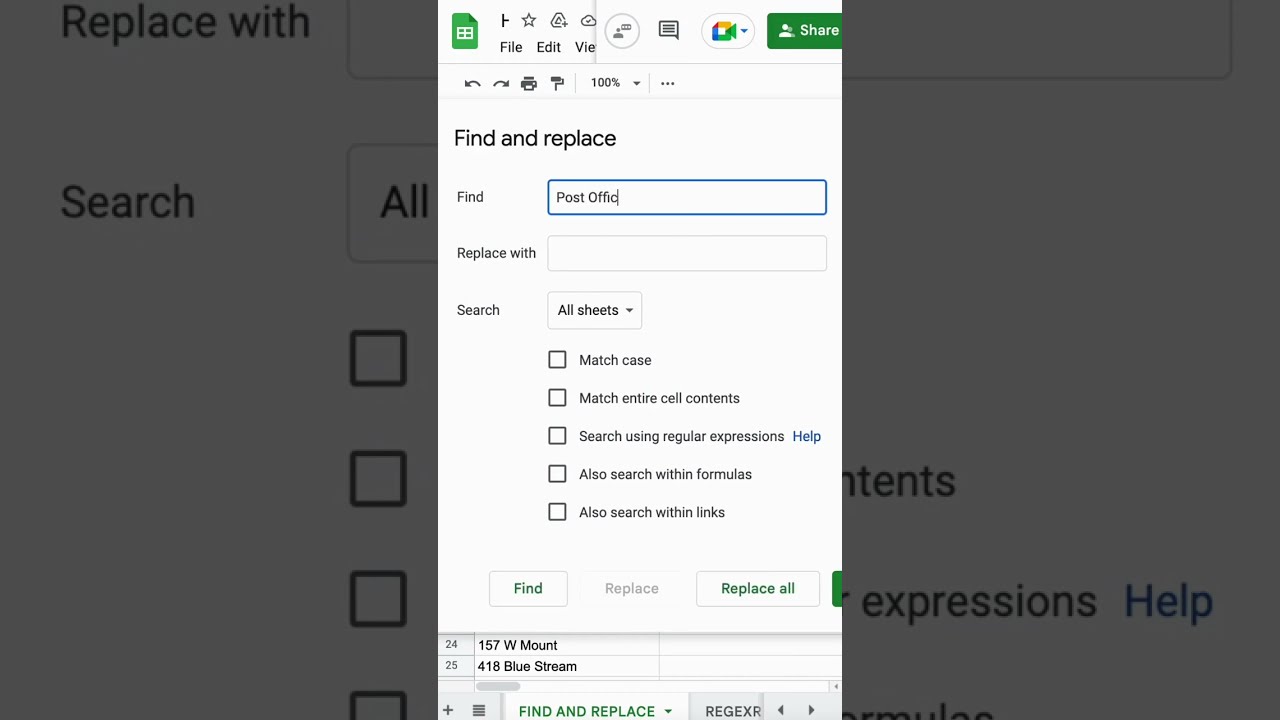Tick Search using regular expressions checkbox
The height and width of the screenshot is (720, 1280).
pyautogui.click(x=557, y=436)
